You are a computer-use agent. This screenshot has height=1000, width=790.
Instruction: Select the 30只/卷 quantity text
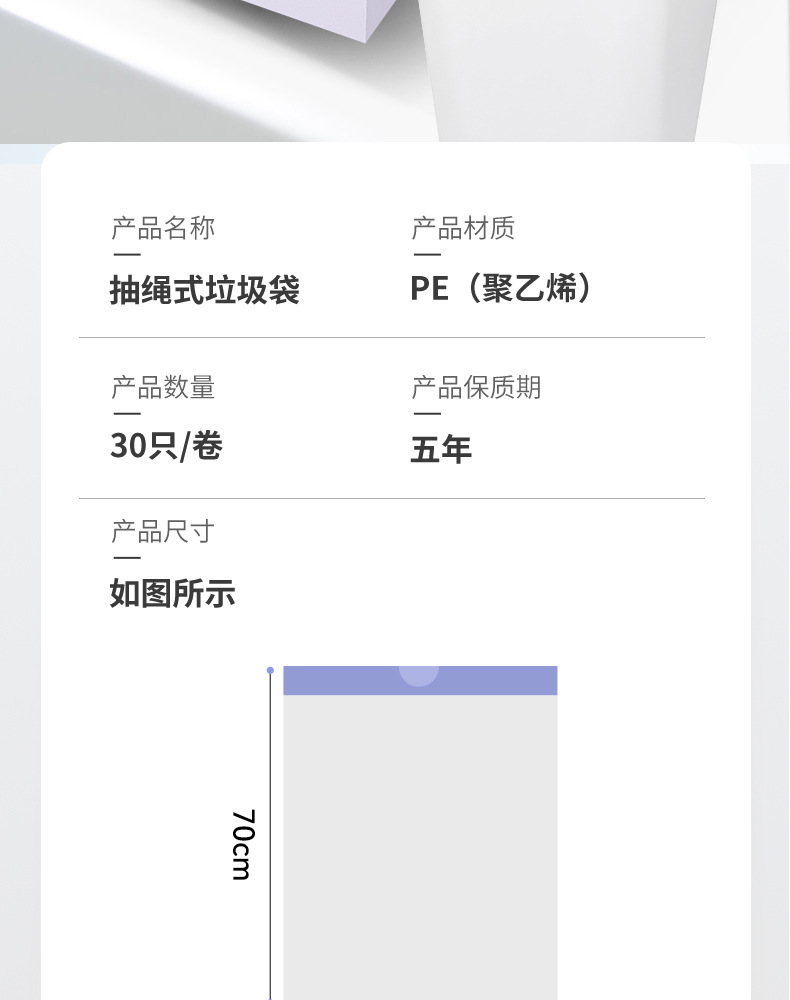[x=166, y=446]
